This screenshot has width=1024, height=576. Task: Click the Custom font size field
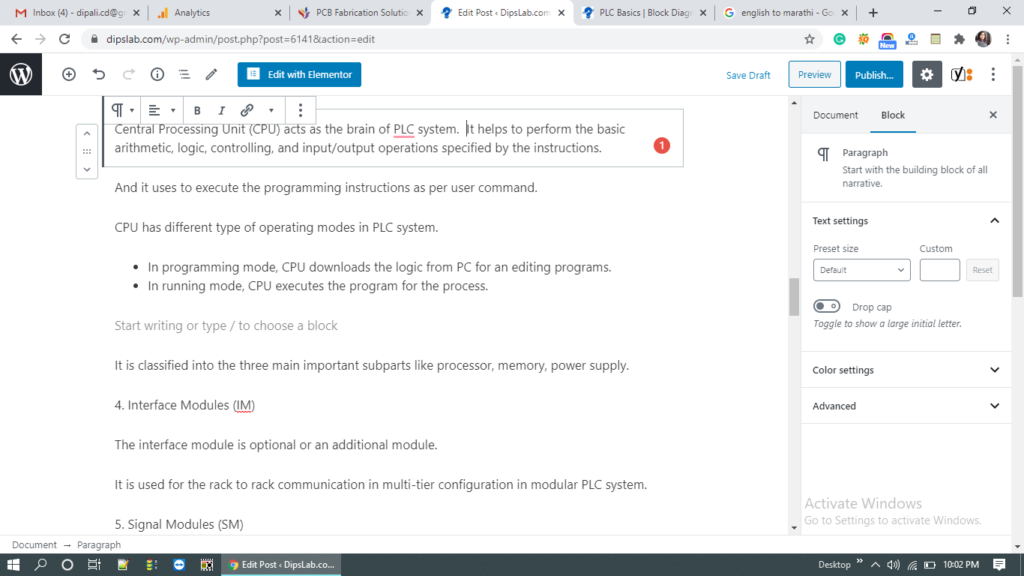(939, 270)
